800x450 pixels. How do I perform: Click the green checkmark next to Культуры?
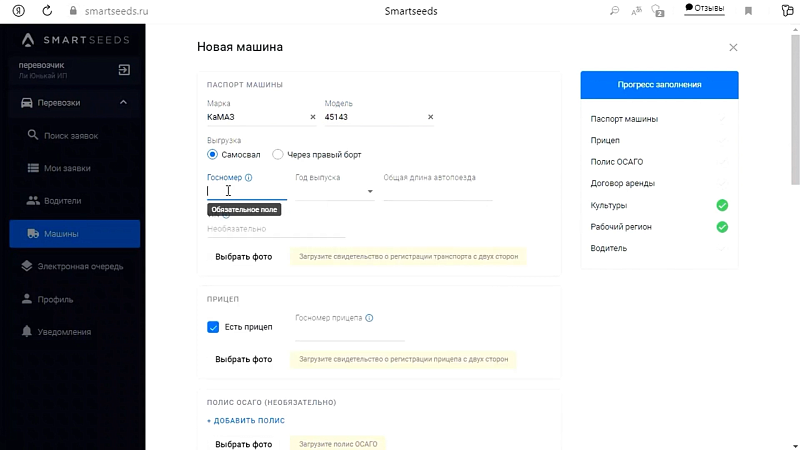722,205
